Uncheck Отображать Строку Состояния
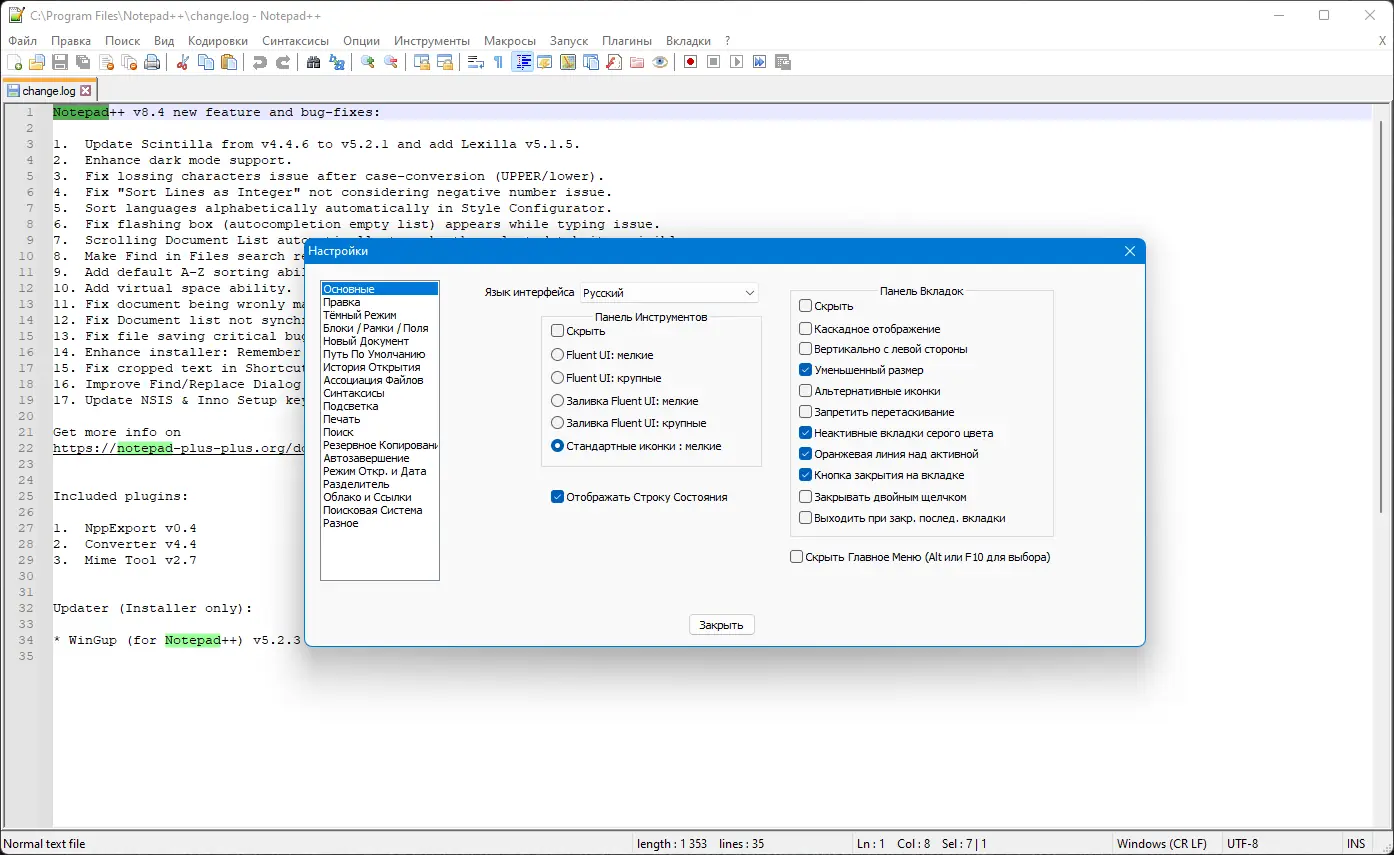 (558, 497)
